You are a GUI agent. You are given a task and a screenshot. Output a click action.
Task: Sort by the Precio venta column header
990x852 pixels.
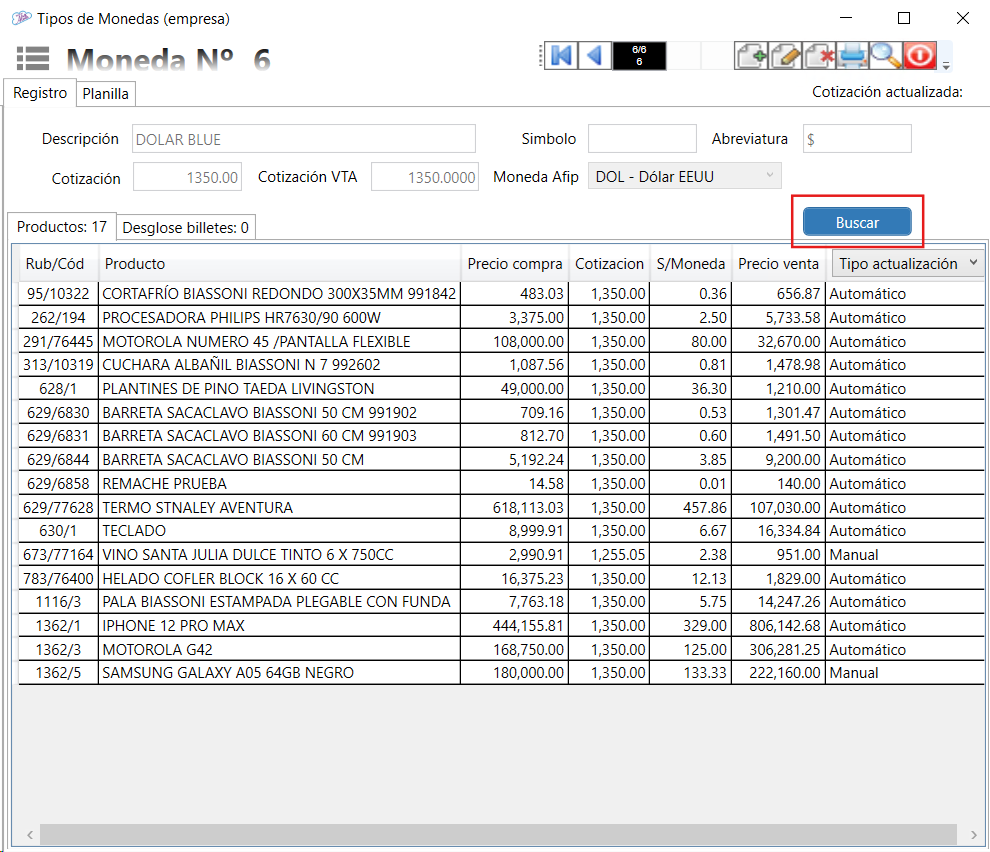[778, 264]
